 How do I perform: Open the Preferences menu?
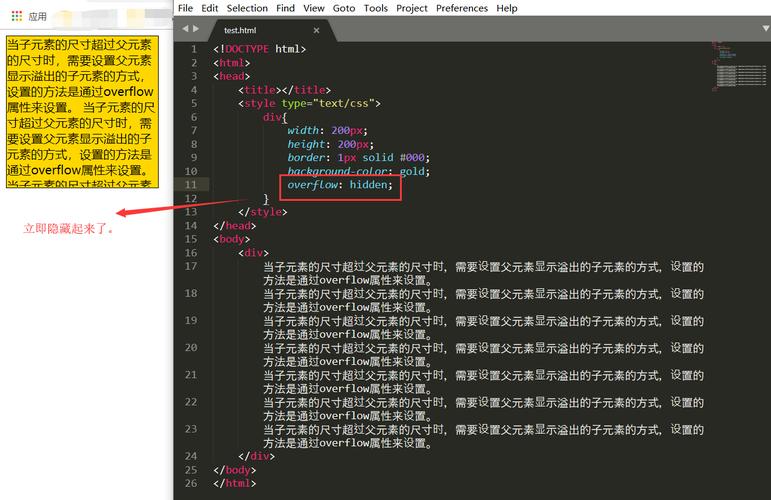(462, 8)
